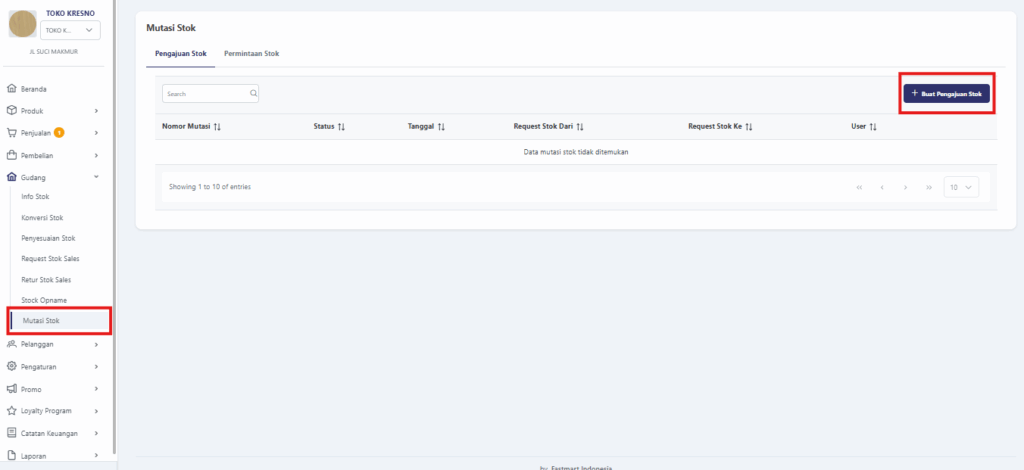This screenshot has width=1024, height=470.
Task: Click the search magnifier icon
Action: [253, 93]
